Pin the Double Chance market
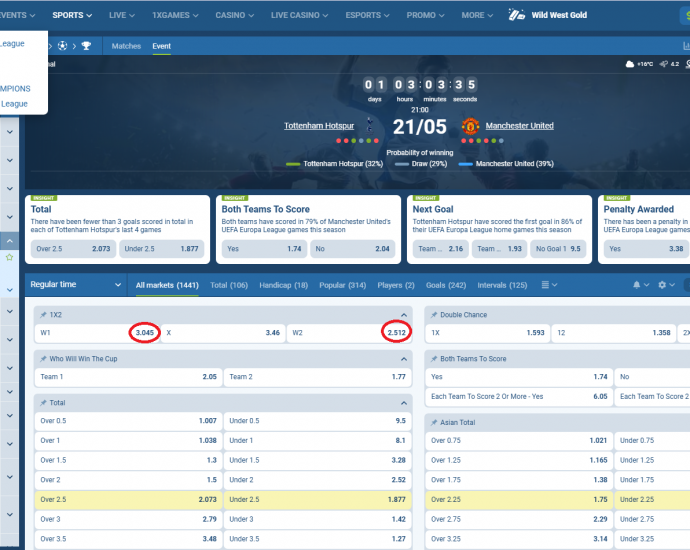The height and width of the screenshot is (550, 690). (x=434, y=315)
